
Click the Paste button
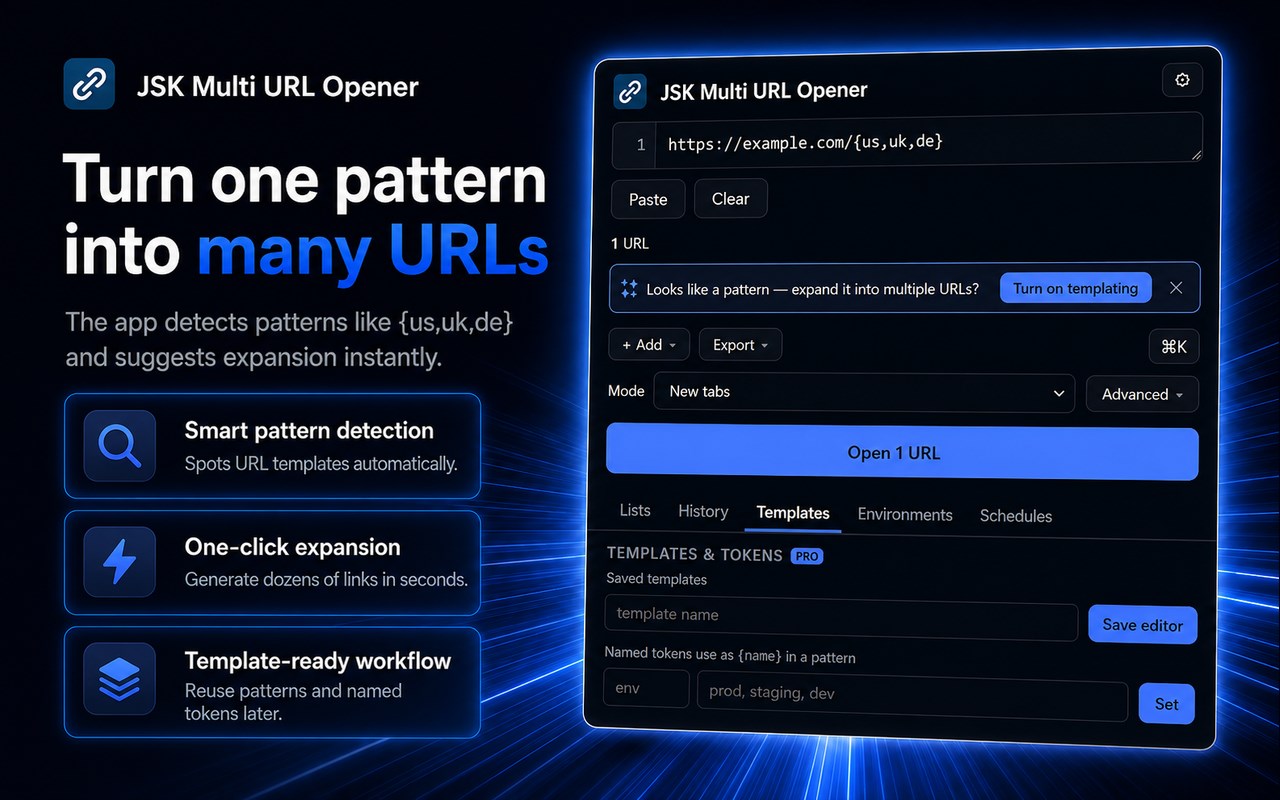(648, 199)
